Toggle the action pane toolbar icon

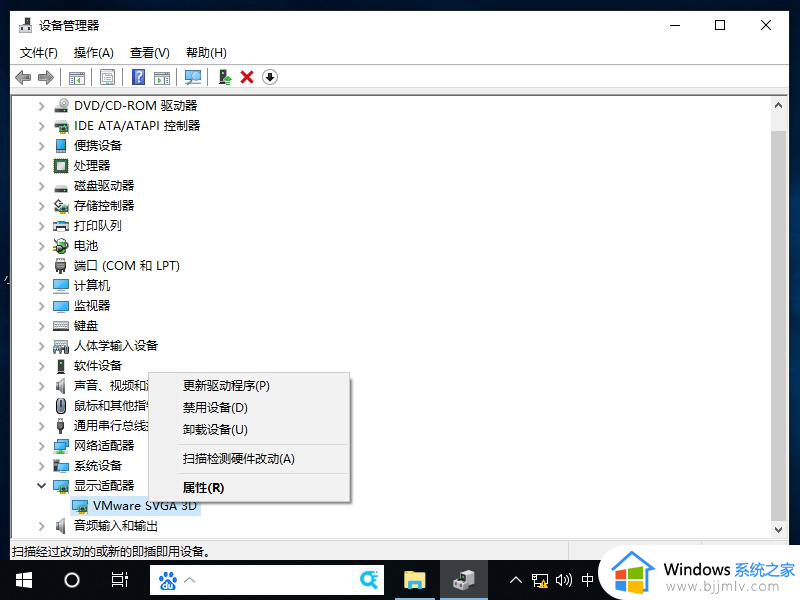(162, 78)
